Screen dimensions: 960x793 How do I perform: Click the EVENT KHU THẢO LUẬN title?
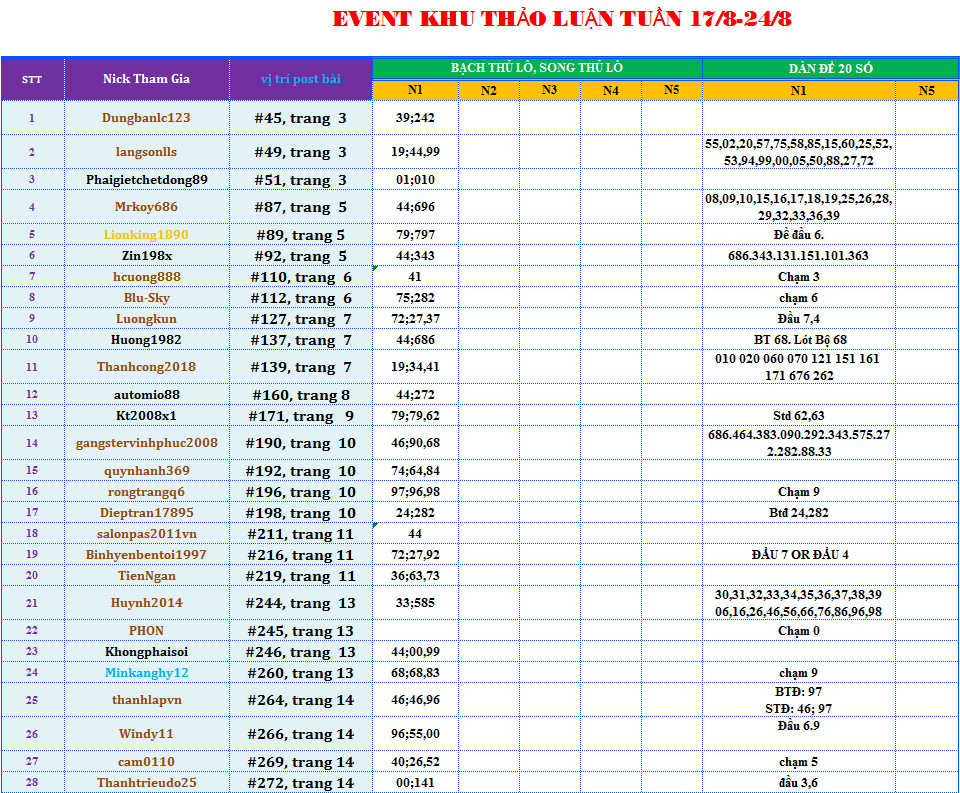tap(561, 19)
